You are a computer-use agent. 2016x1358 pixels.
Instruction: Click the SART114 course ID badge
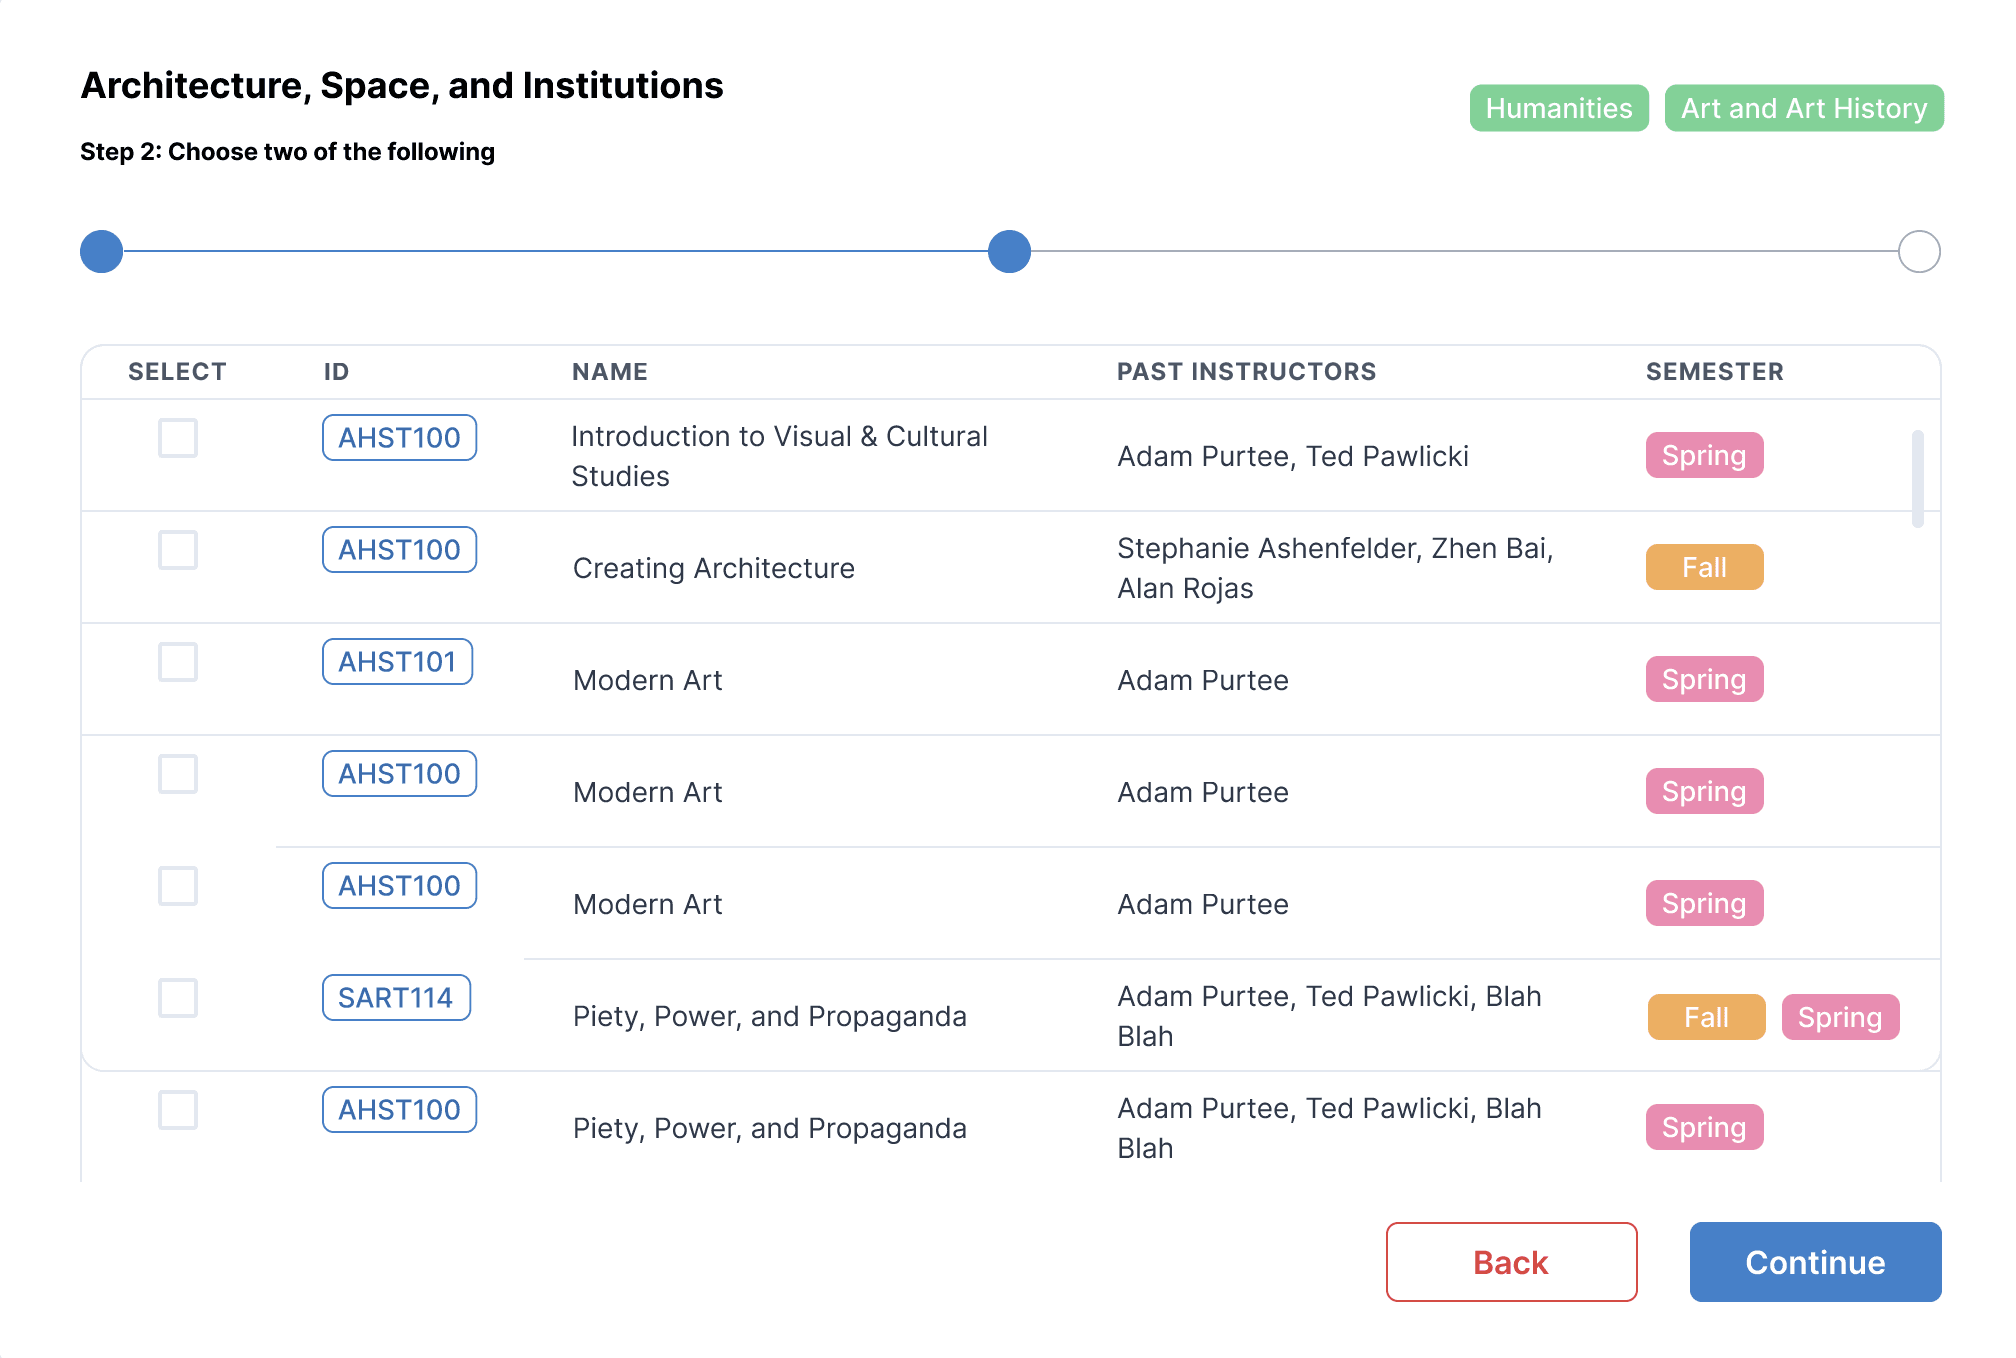click(396, 998)
